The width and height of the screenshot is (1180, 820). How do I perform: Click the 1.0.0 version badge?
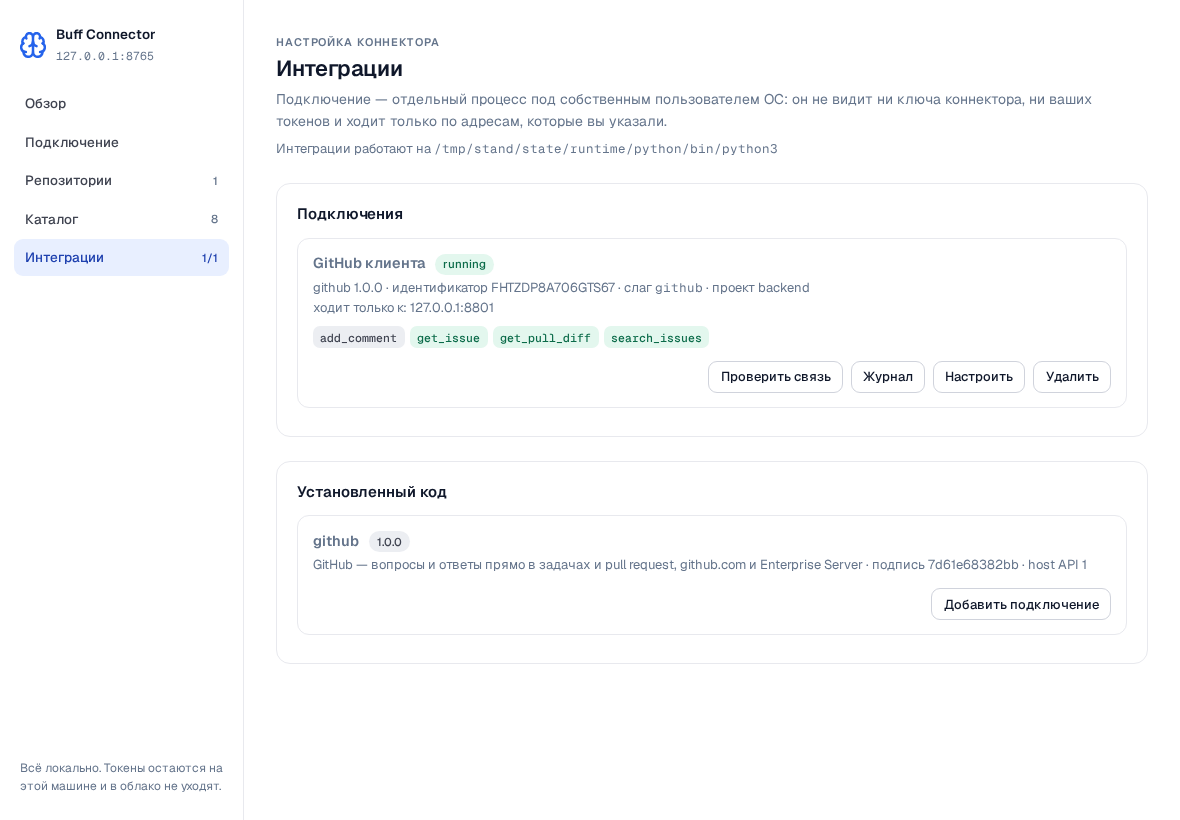pyautogui.click(x=389, y=542)
